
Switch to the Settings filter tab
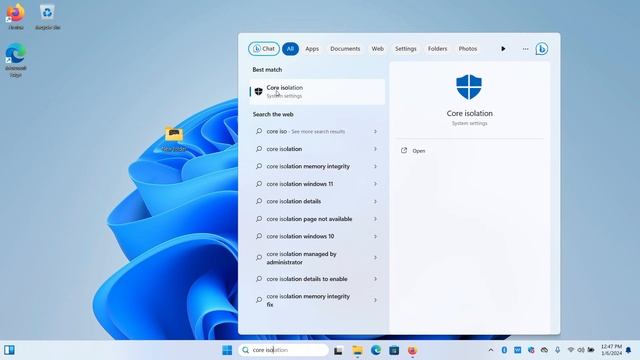405,49
